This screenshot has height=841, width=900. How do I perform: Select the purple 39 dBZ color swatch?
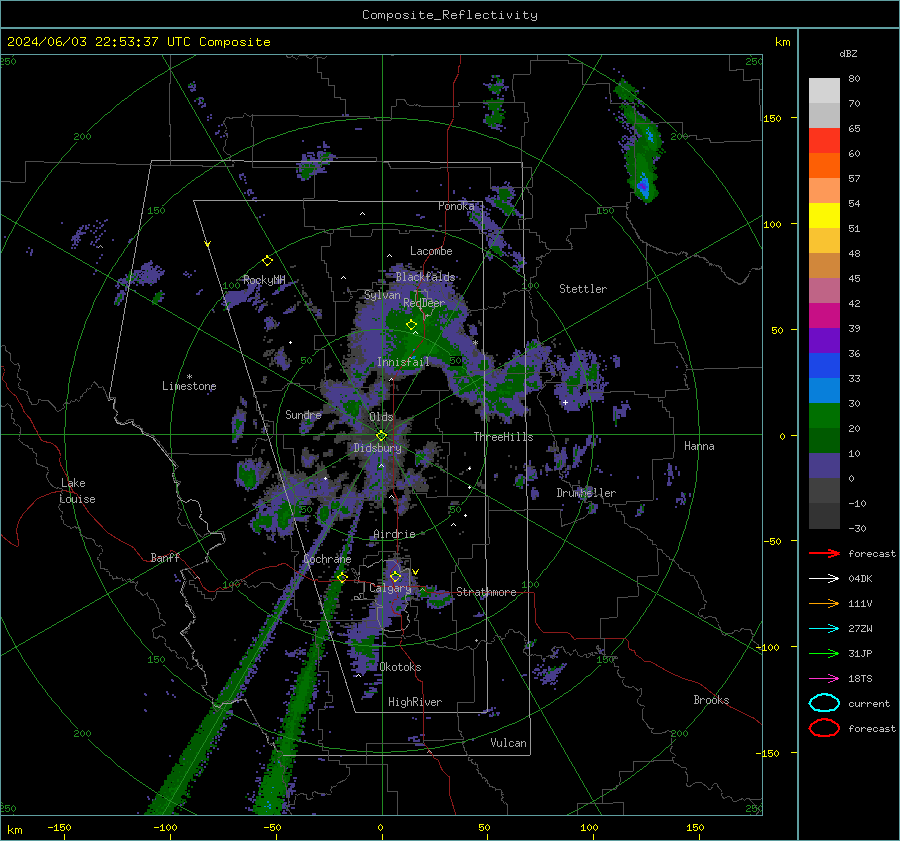point(824,340)
